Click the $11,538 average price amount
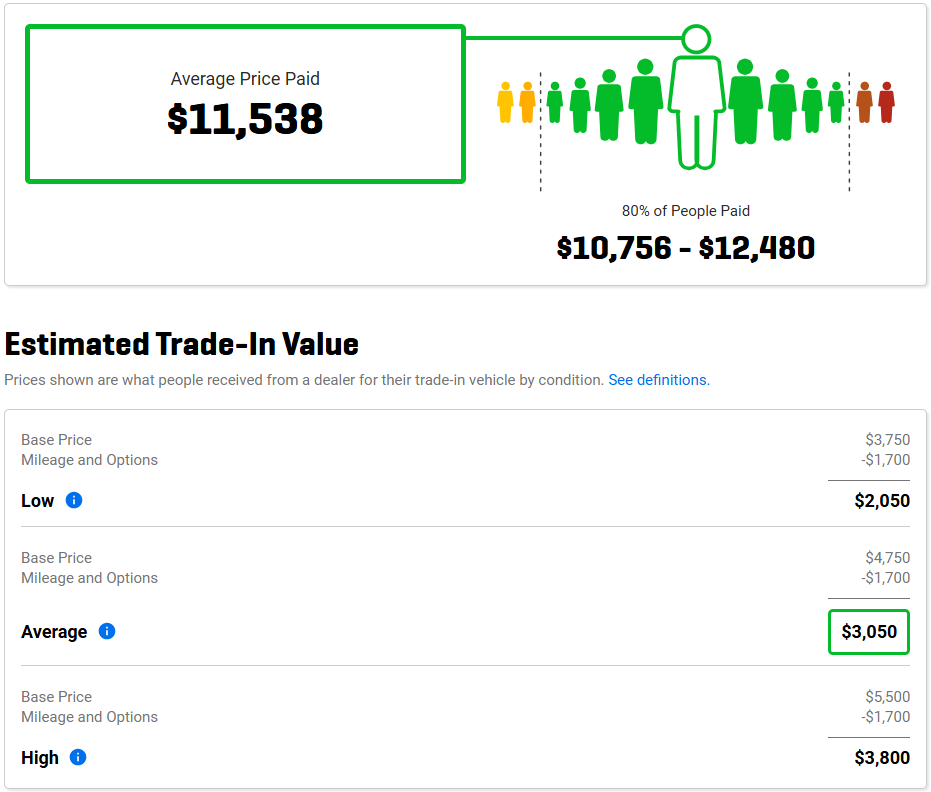Screen dimensions: 931x792 (245, 119)
